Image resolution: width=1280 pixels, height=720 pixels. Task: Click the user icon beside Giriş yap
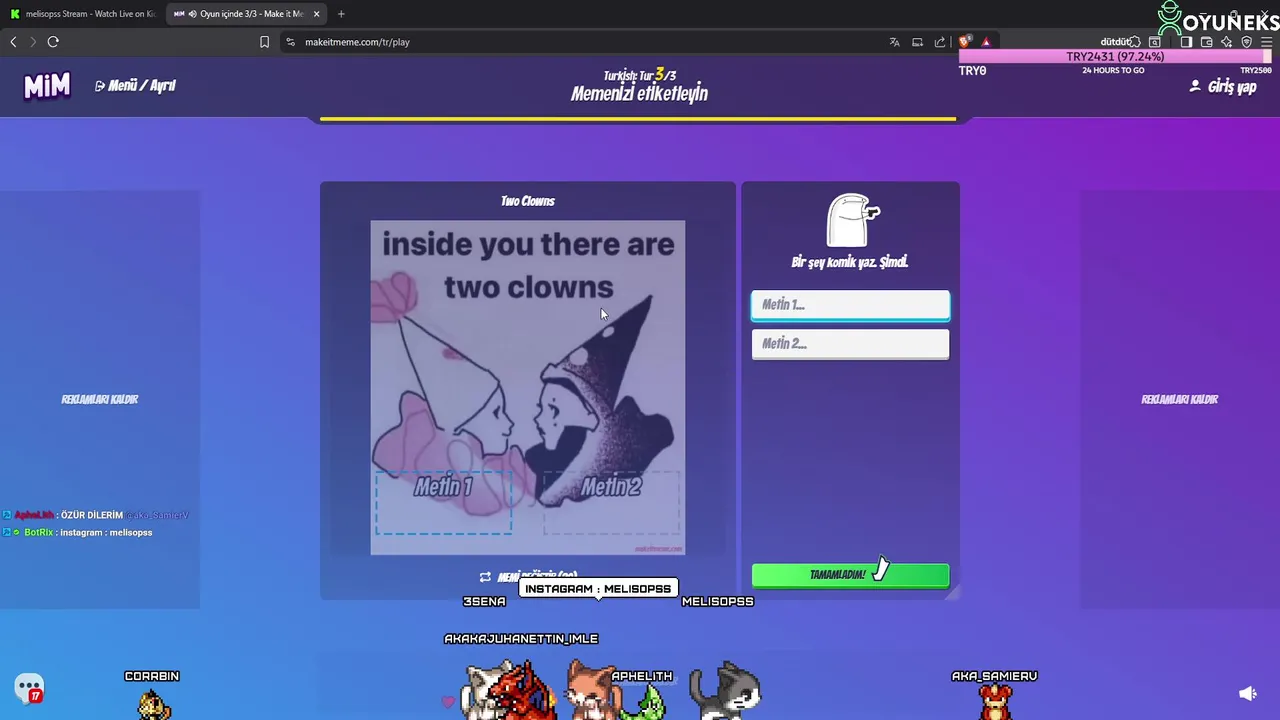[1194, 87]
